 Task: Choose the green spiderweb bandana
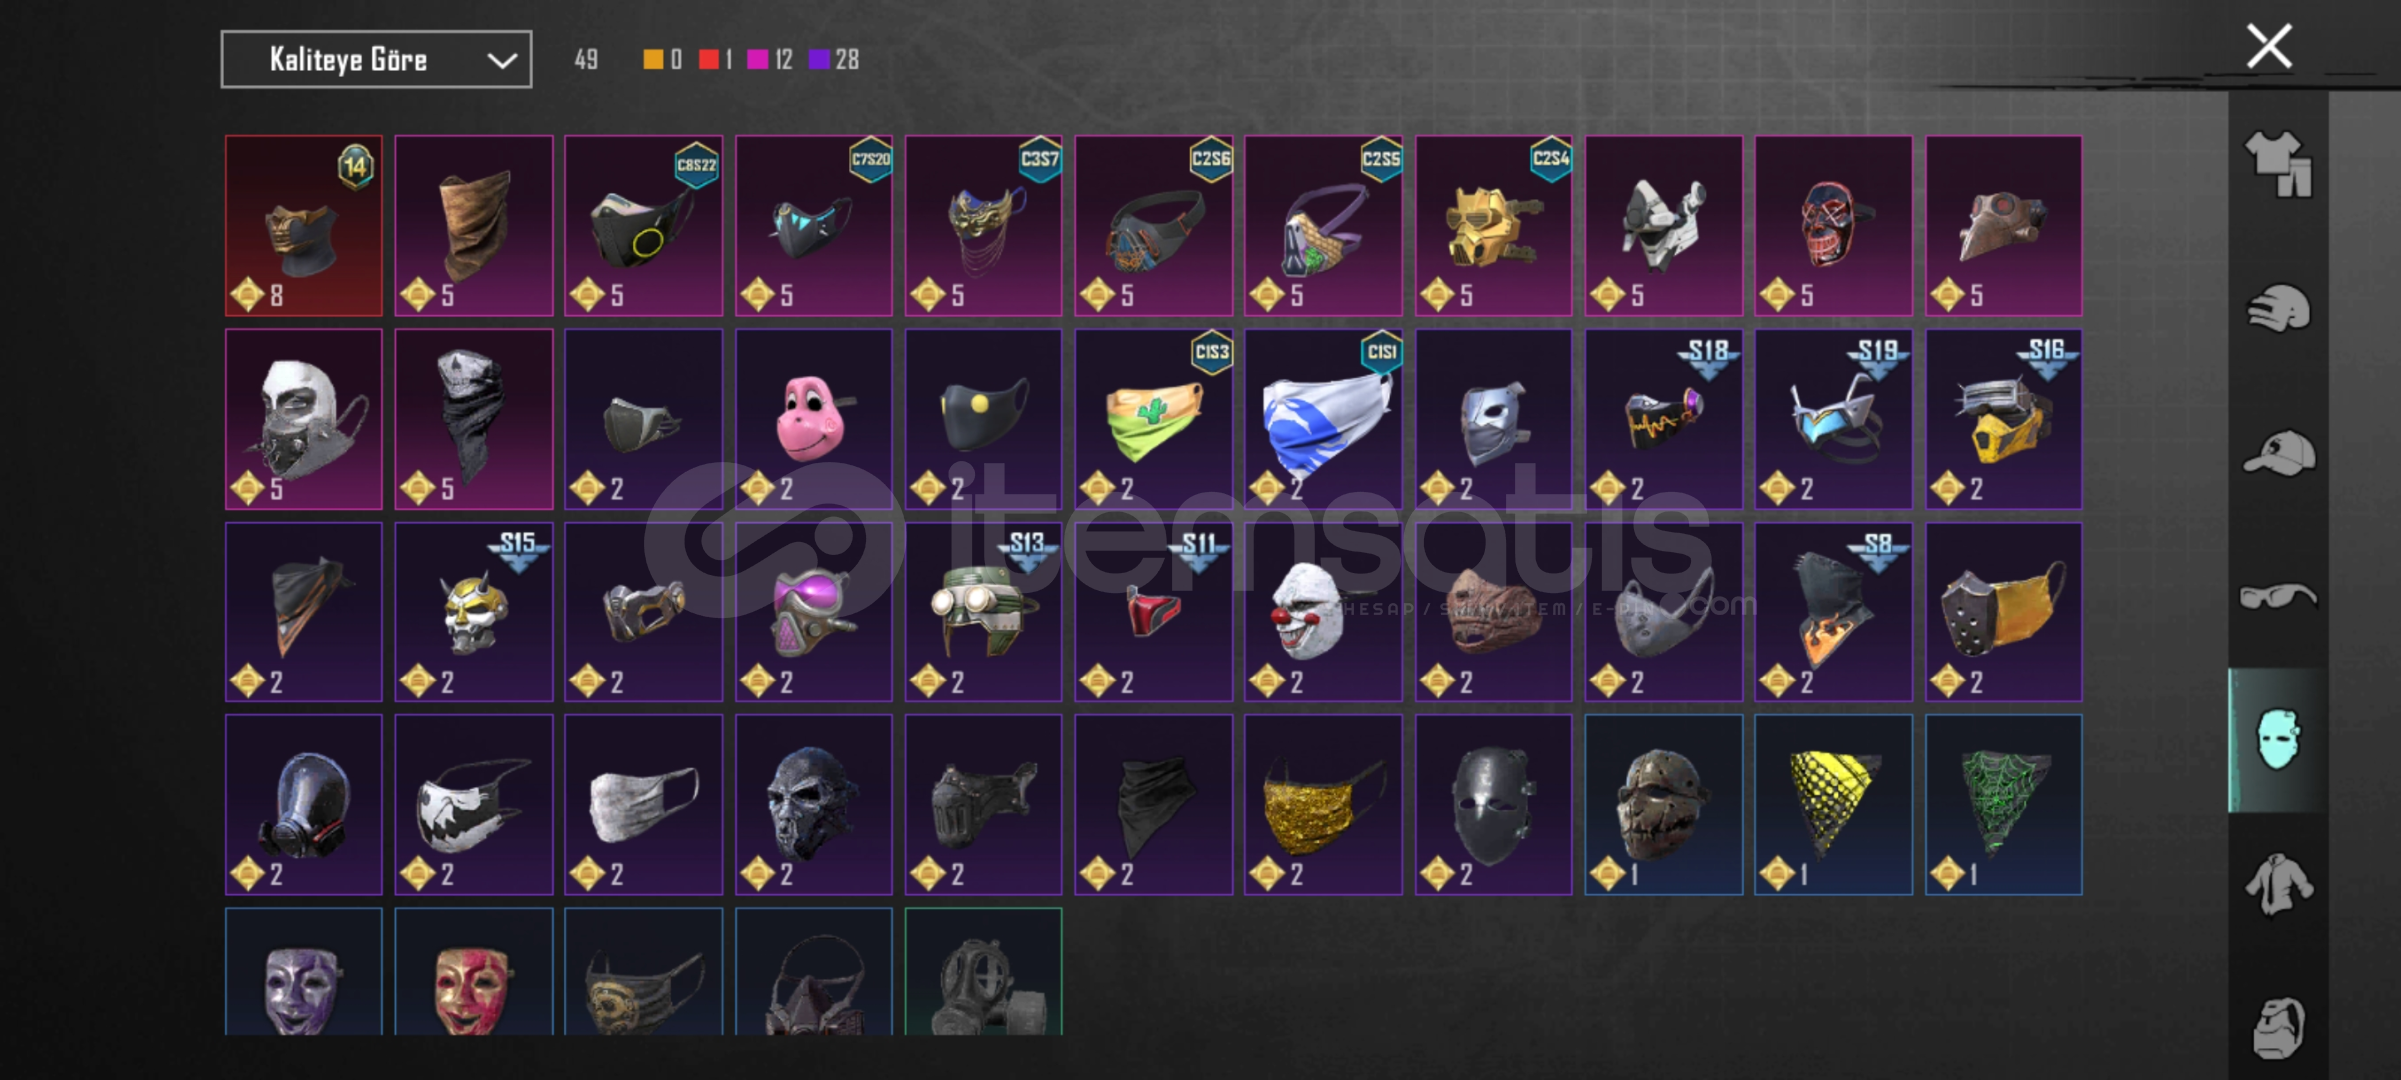point(2004,805)
